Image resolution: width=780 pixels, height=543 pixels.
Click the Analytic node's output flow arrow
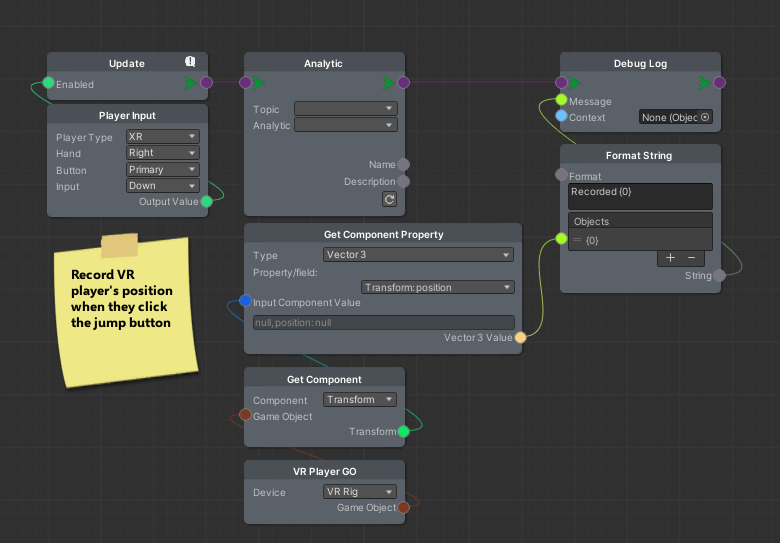(x=389, y=83)
